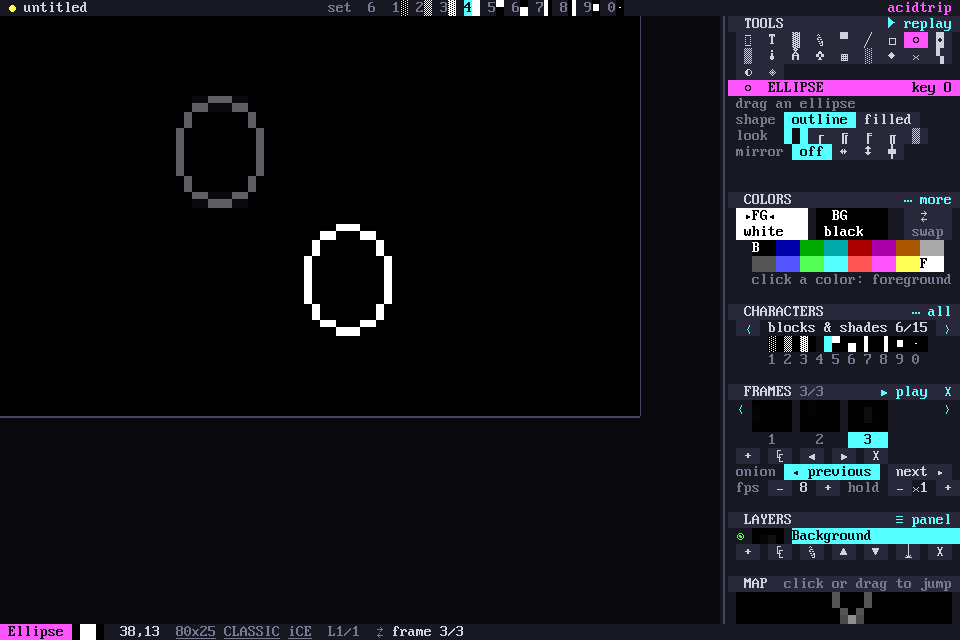Image resolution: width=960 pixels, height=640 pixels.
Task: Go to next character set
Action: [x=947, y=328]
